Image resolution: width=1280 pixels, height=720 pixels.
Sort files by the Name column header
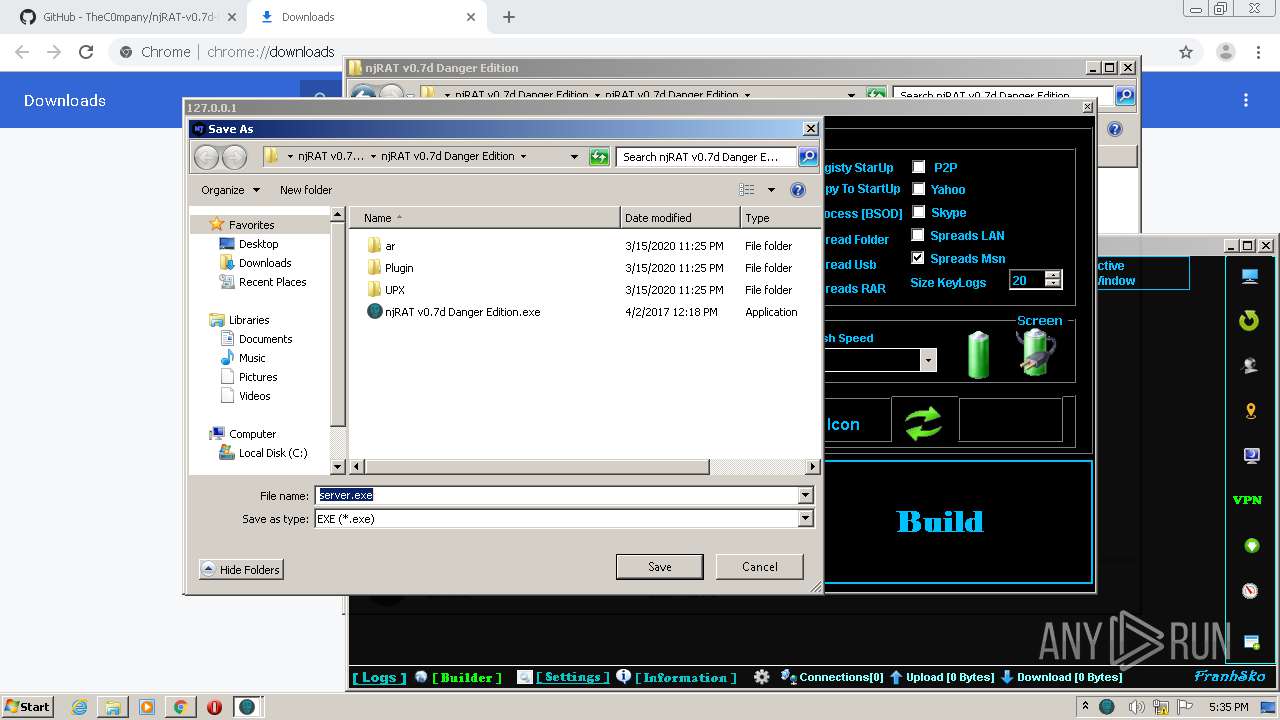[x=484, y=218]
